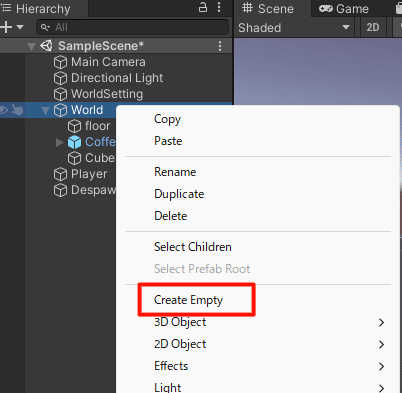Click the World cube icon
The height and width of the screenshot is (393, 402).
[60, 110]
